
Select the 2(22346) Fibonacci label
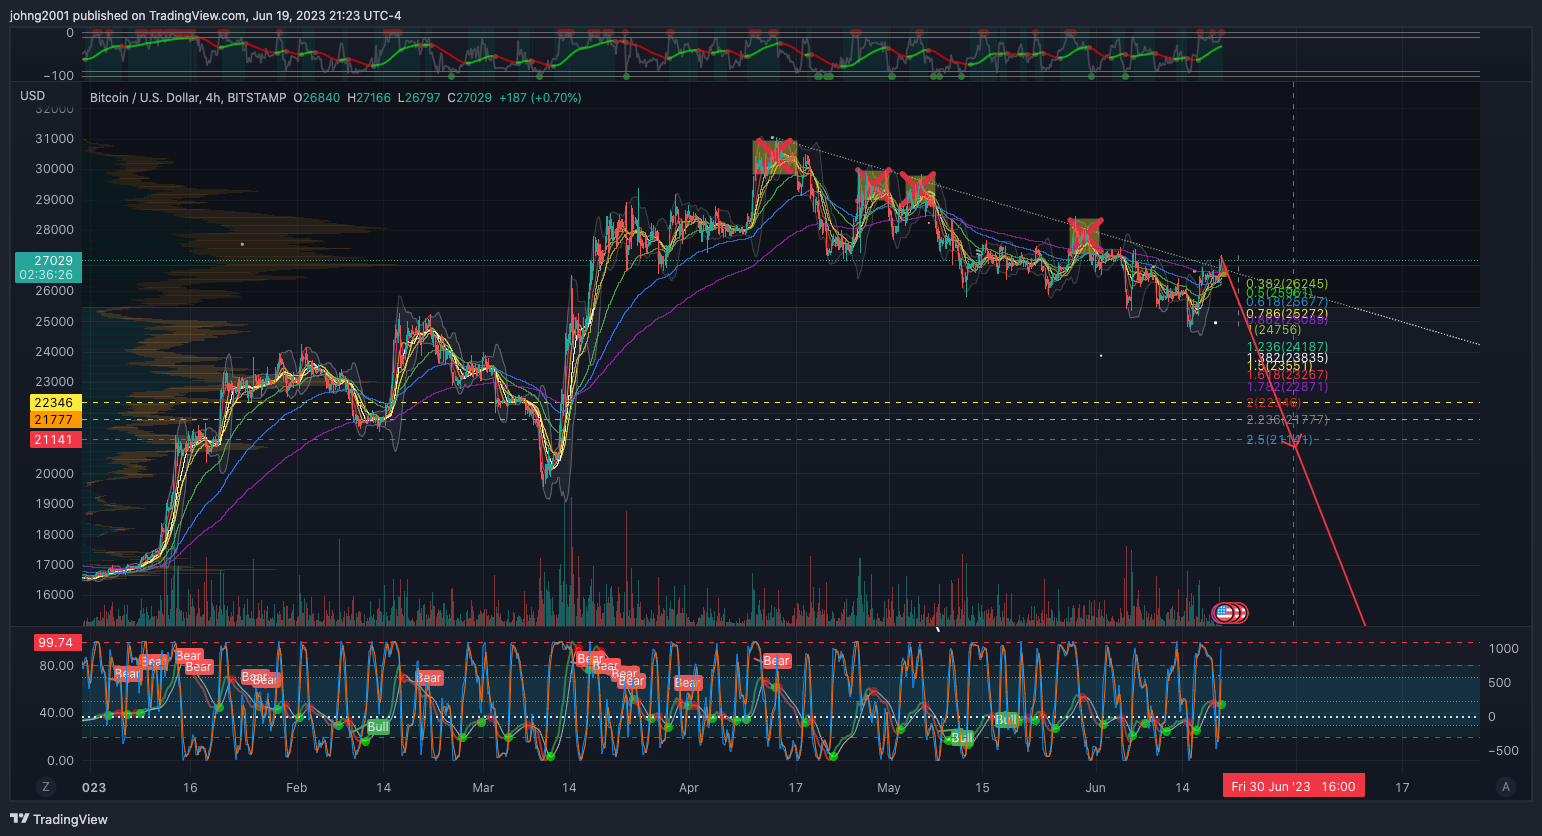pos(1276,403)
